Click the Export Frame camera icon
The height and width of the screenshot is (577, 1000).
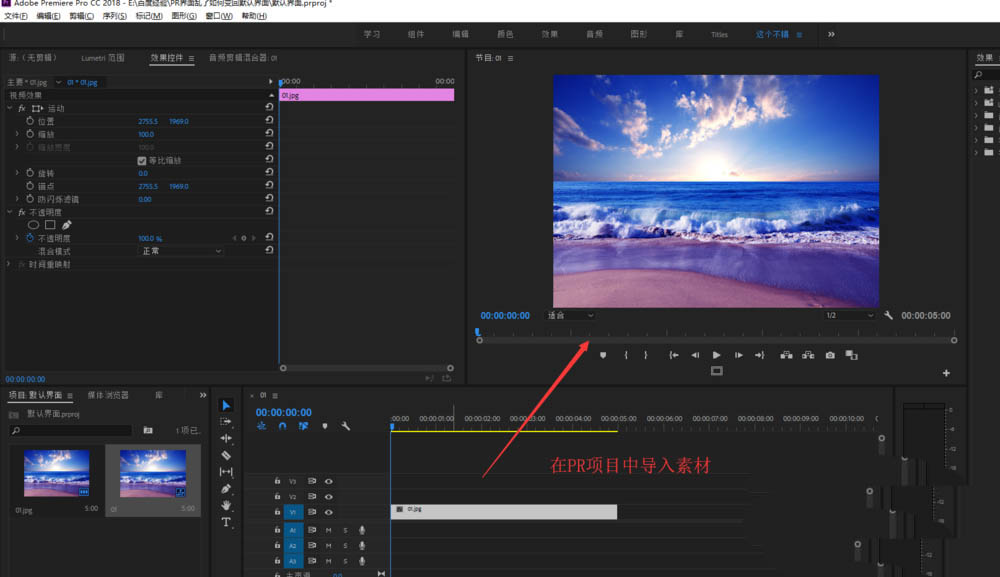coord(829,355)
